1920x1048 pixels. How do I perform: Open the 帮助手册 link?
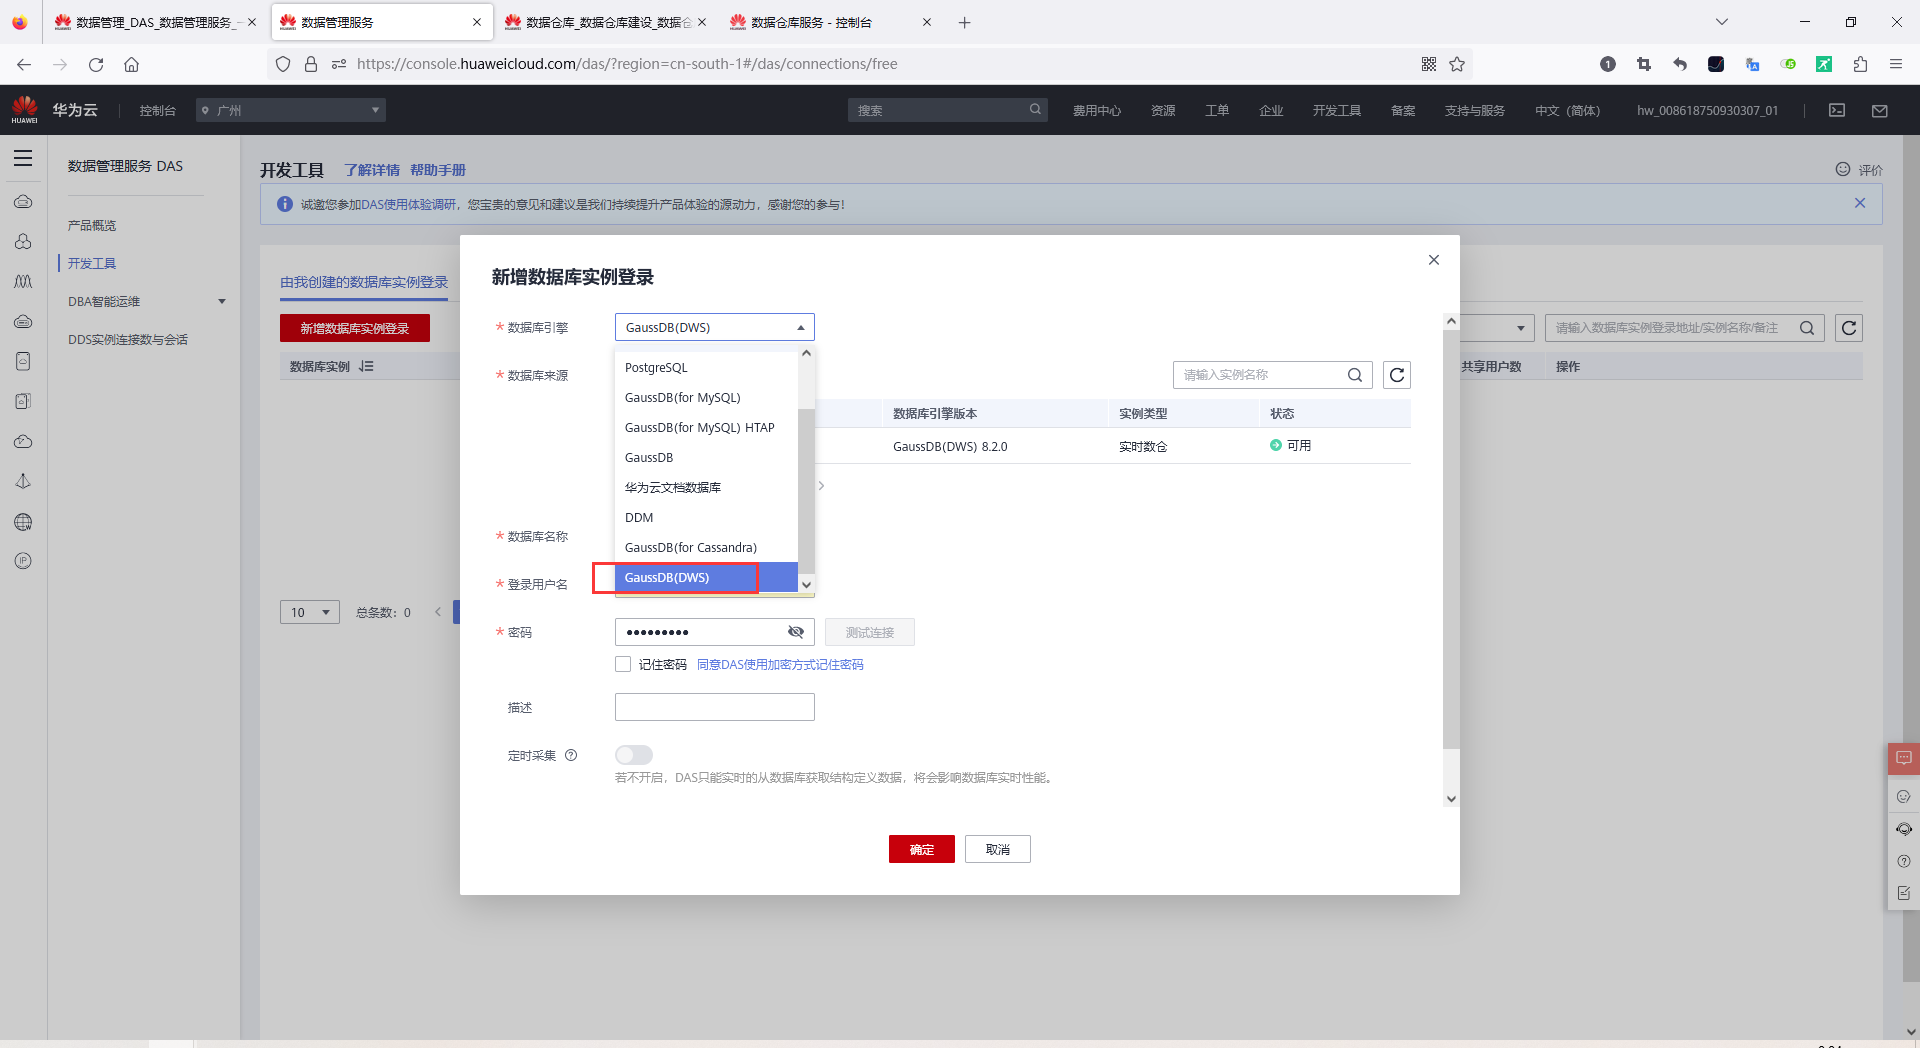coord(438,170)
